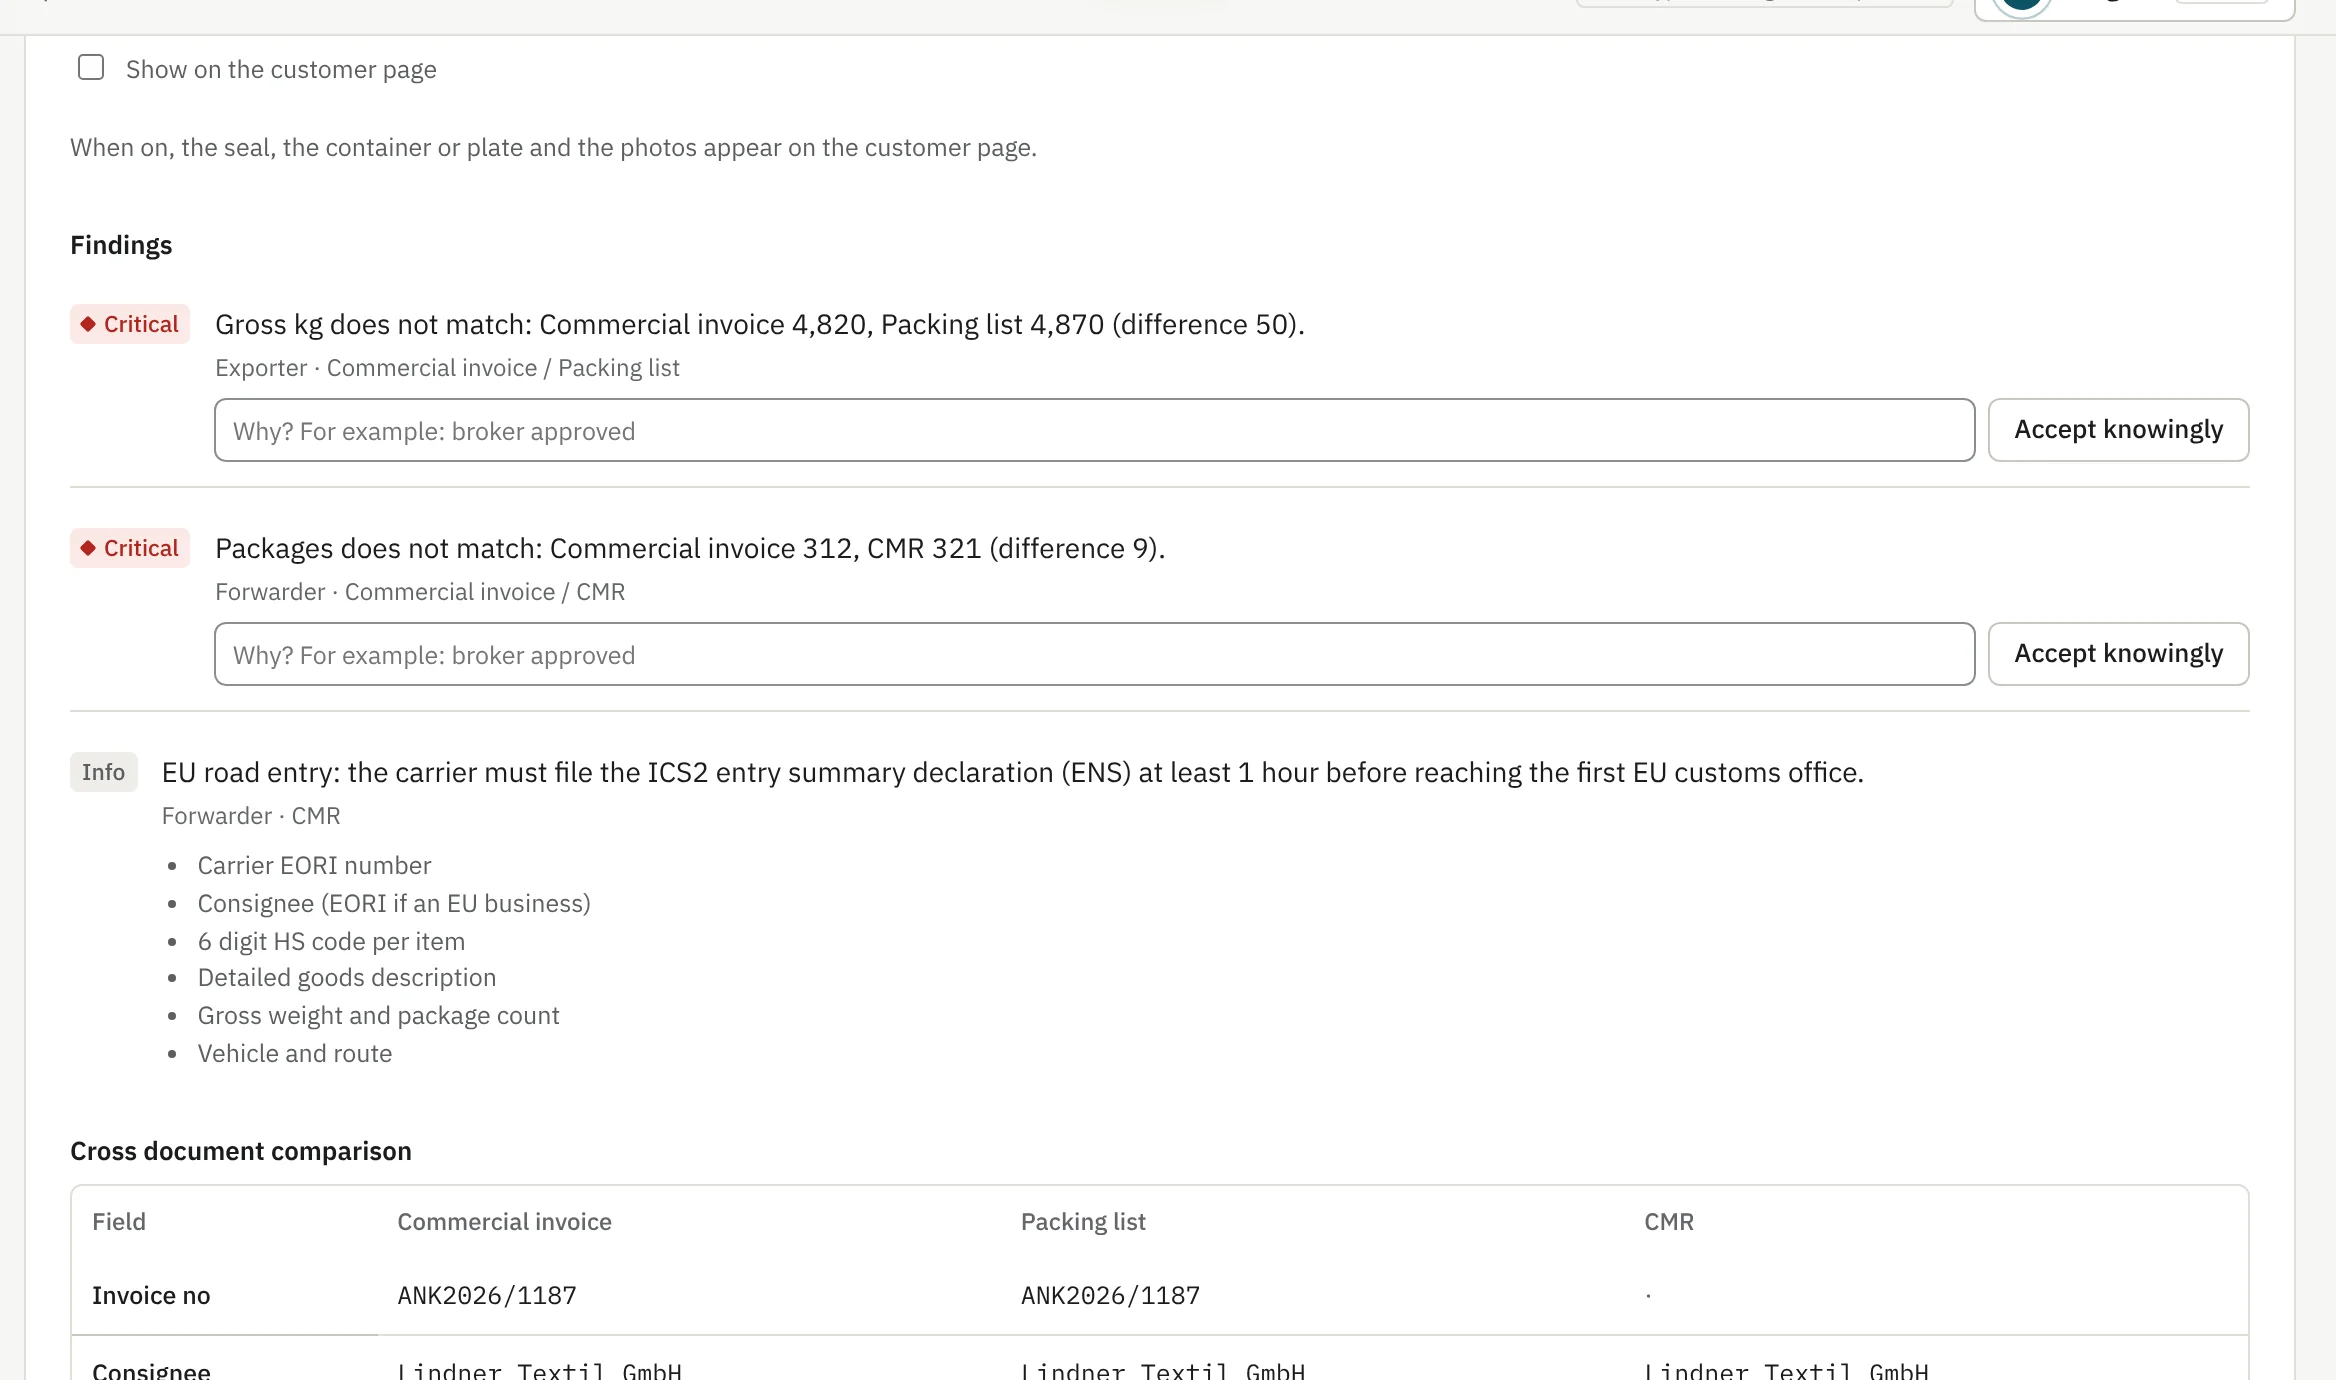Image resolution: width=2336 pixels, height=1380 pixels.
Task: Click 'Vehicle and route' bullet
Action: pos(295,1053)
